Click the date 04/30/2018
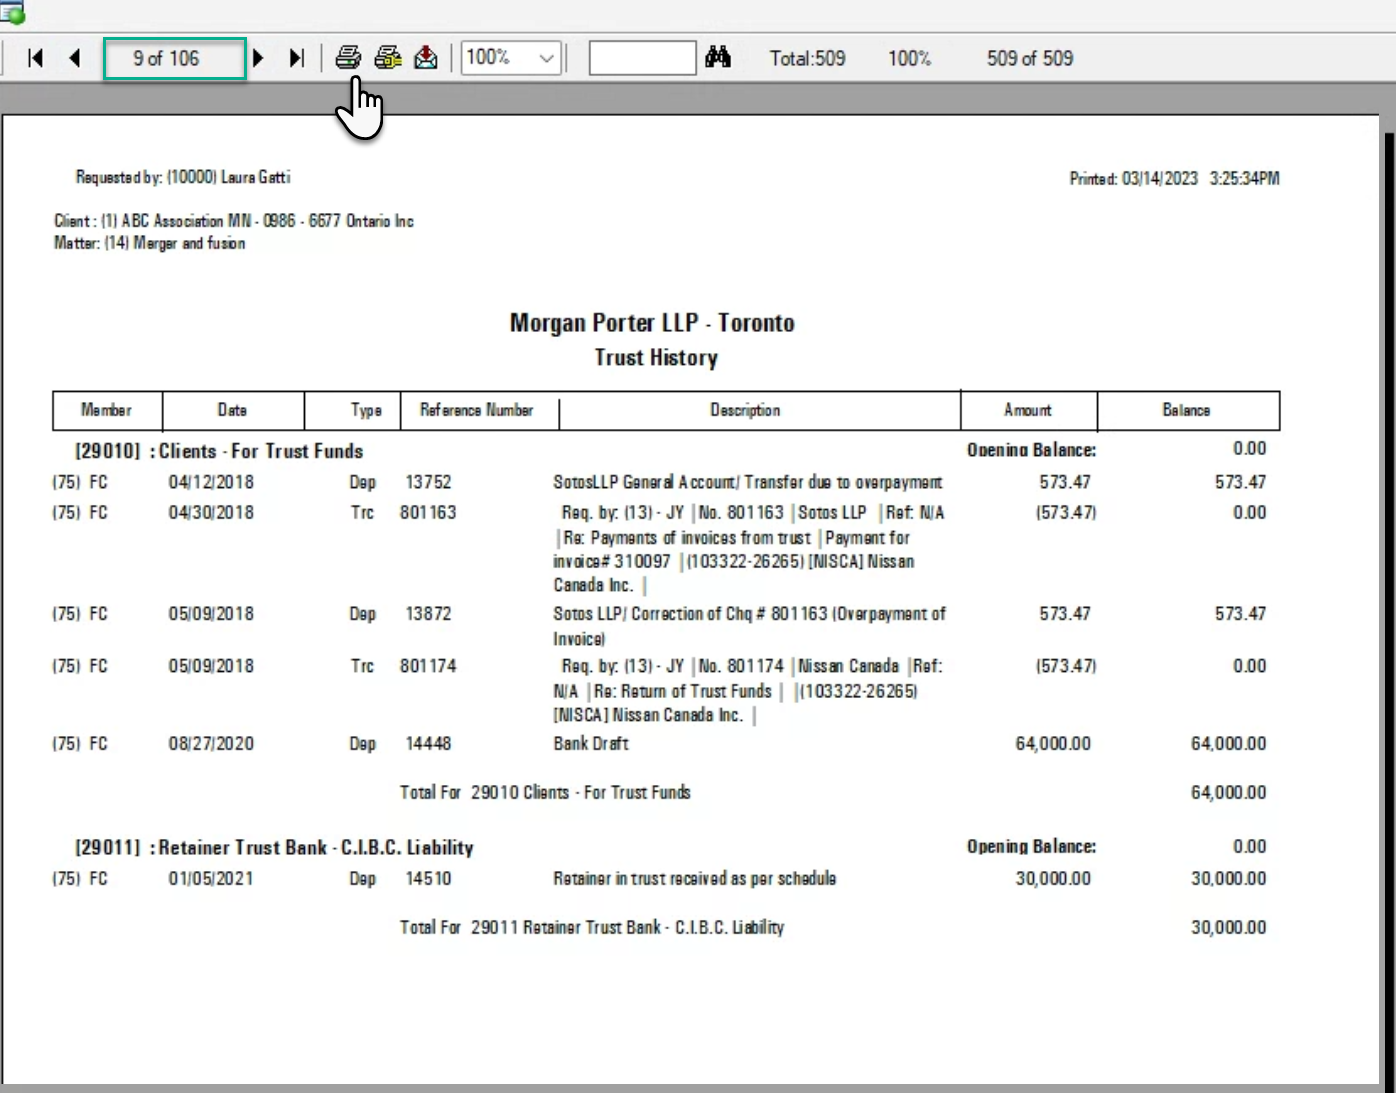The width and height of the screenshot is (1396, 1093). [x=211, y=513]
